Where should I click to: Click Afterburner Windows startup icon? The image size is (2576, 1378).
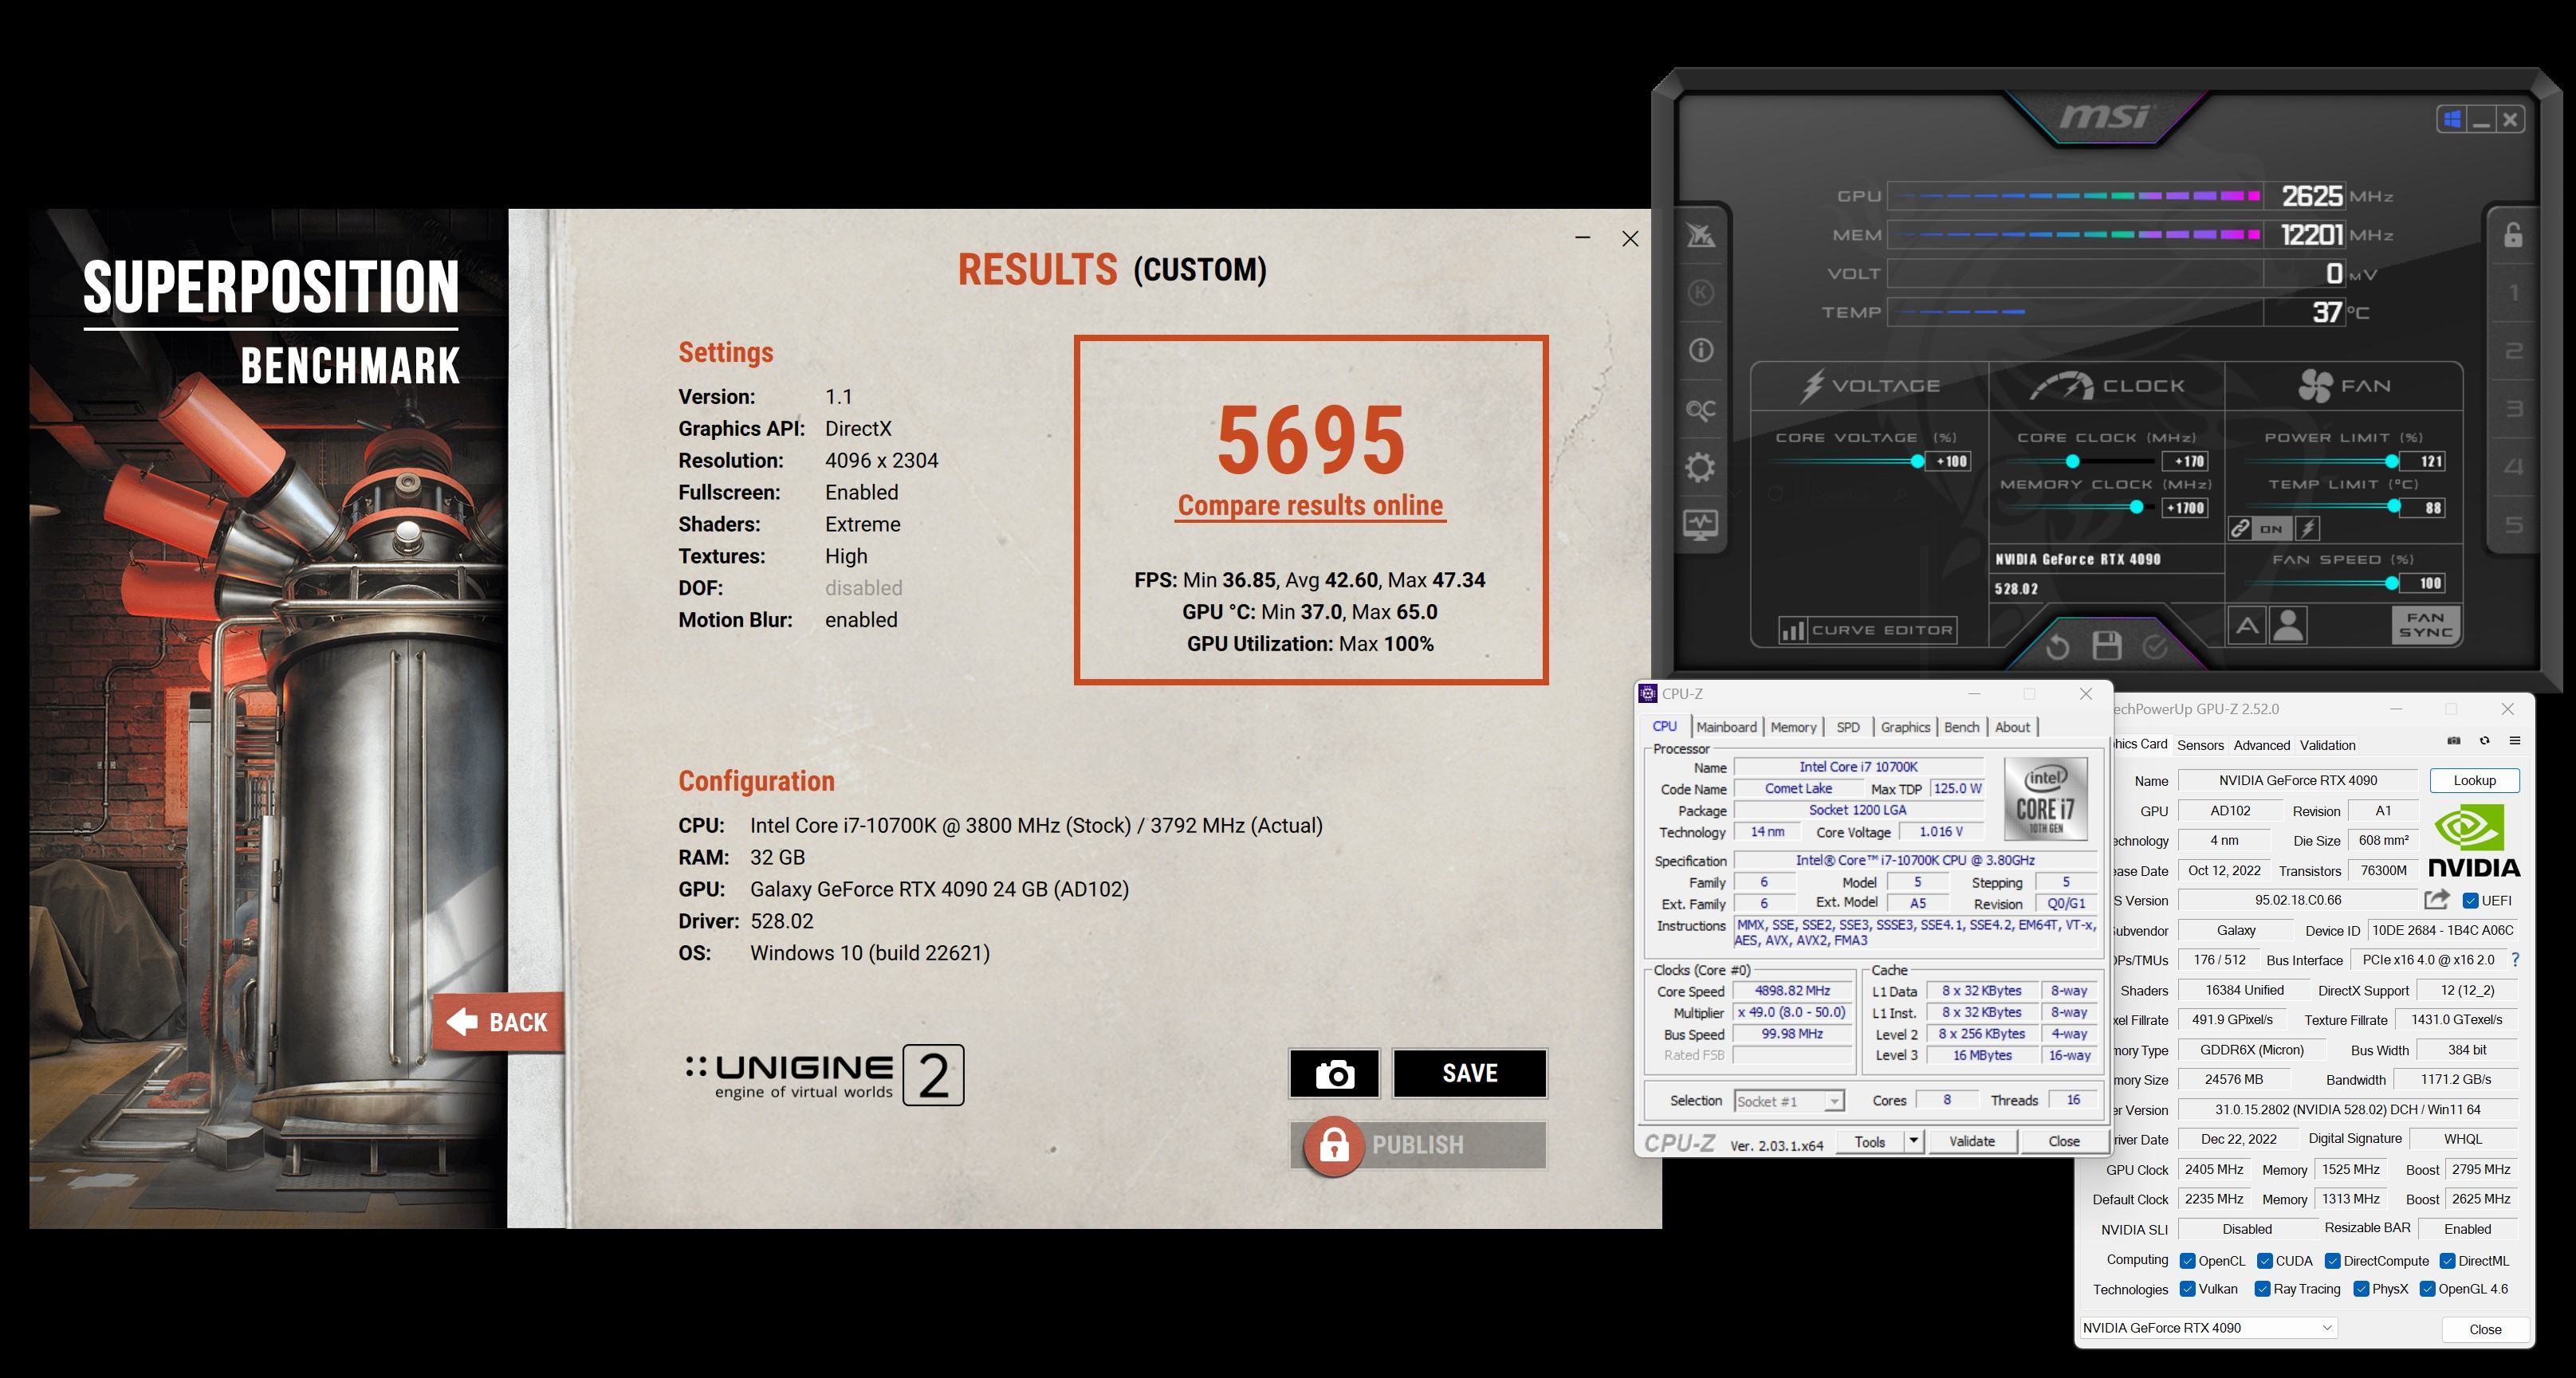click(2452, 120)
